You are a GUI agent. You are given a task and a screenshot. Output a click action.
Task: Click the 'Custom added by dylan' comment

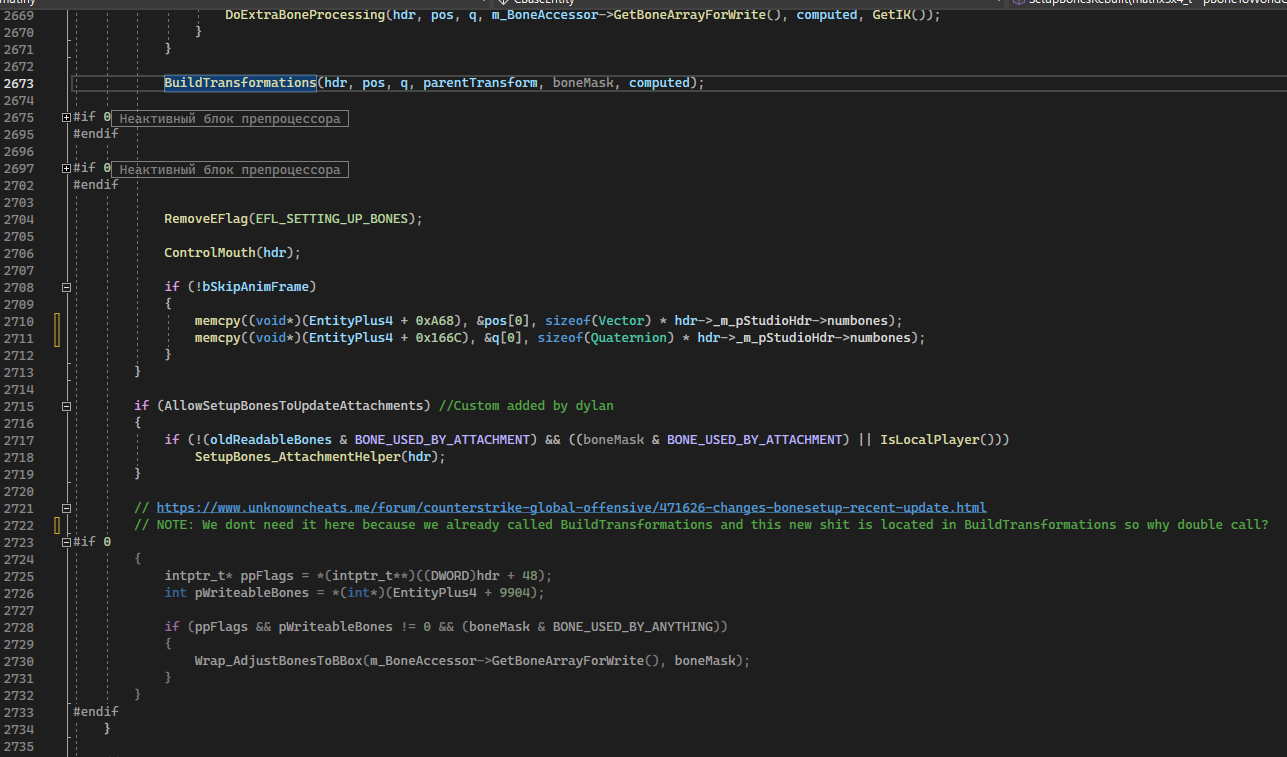tap(526, 406)
